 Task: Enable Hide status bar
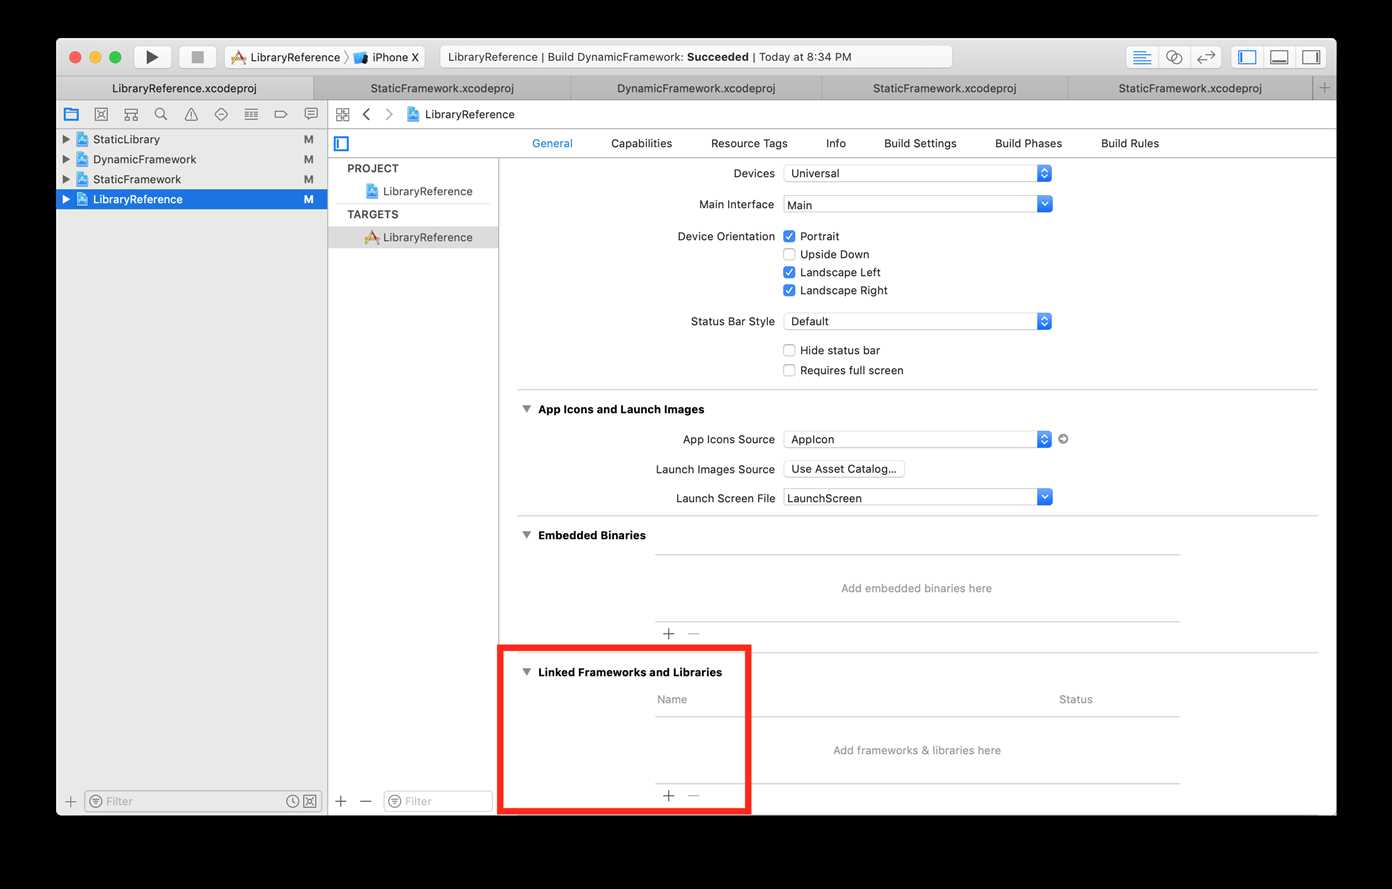[x=789, y=350]
